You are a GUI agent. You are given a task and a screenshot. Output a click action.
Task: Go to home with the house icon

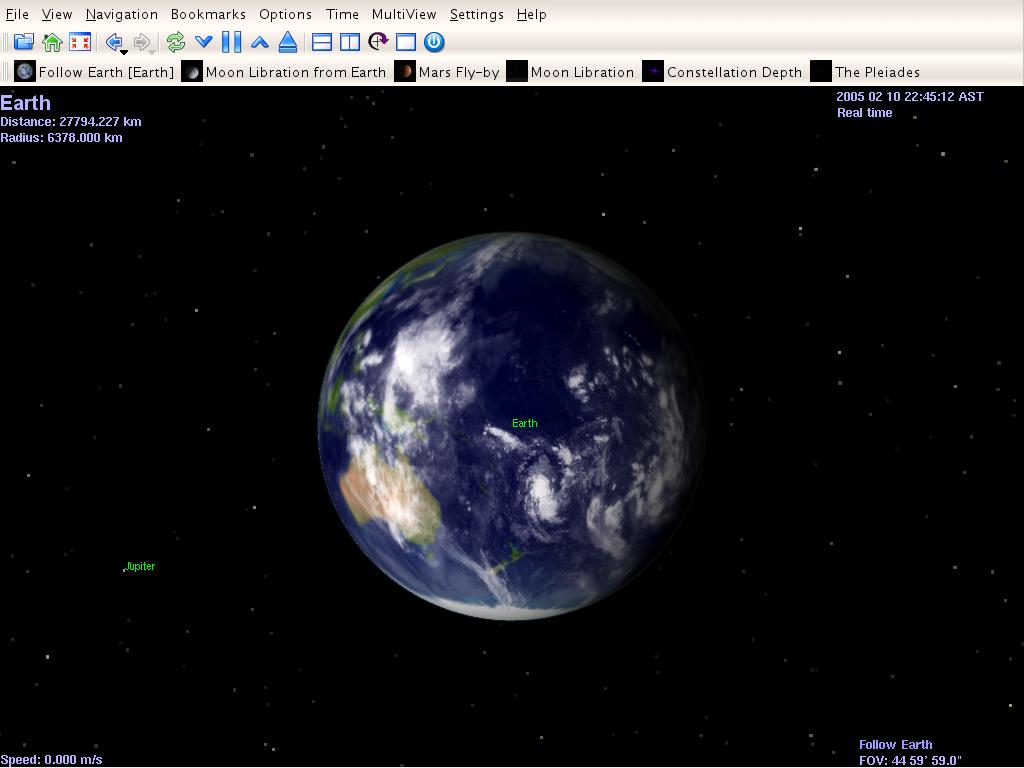click(52, 42)
